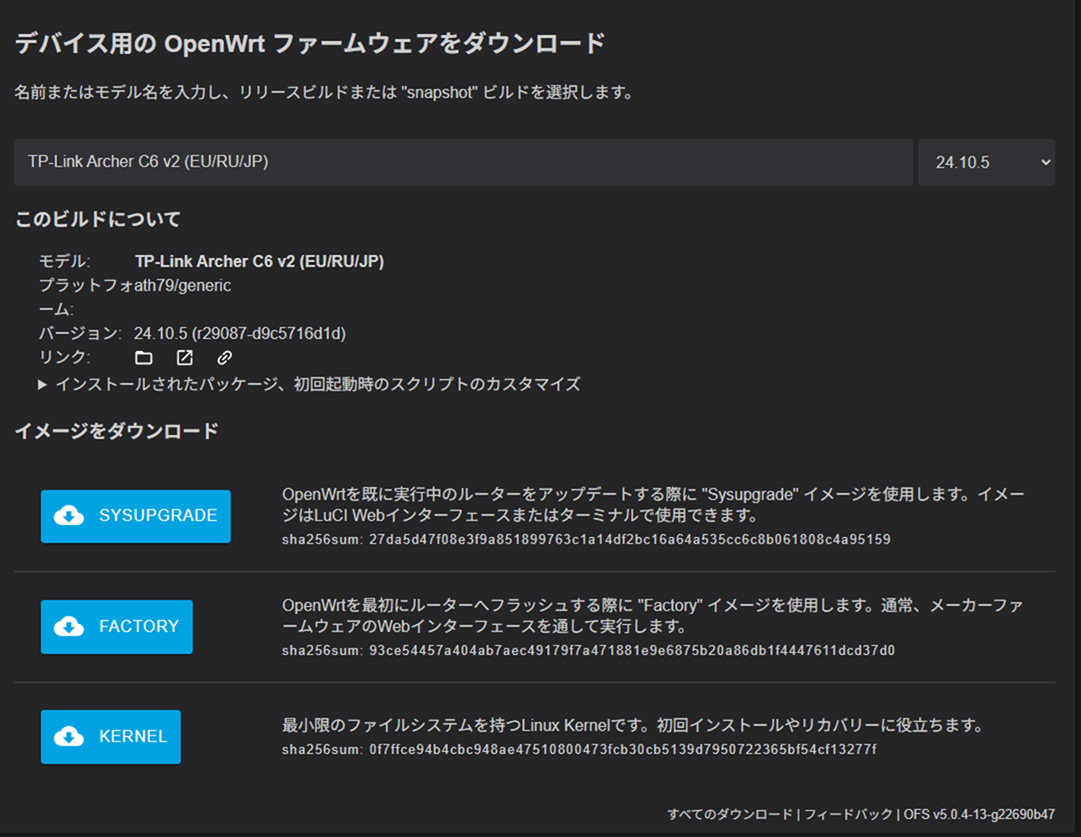The image size is (1081, 837).
Task: Open the folder link icon
Action: click(x=143, y=358)
